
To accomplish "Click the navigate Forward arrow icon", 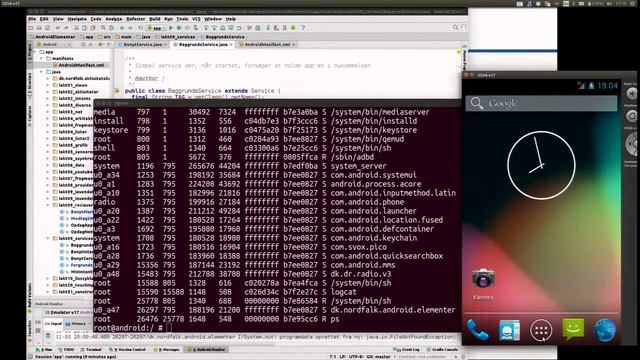I will pos(130,28).
